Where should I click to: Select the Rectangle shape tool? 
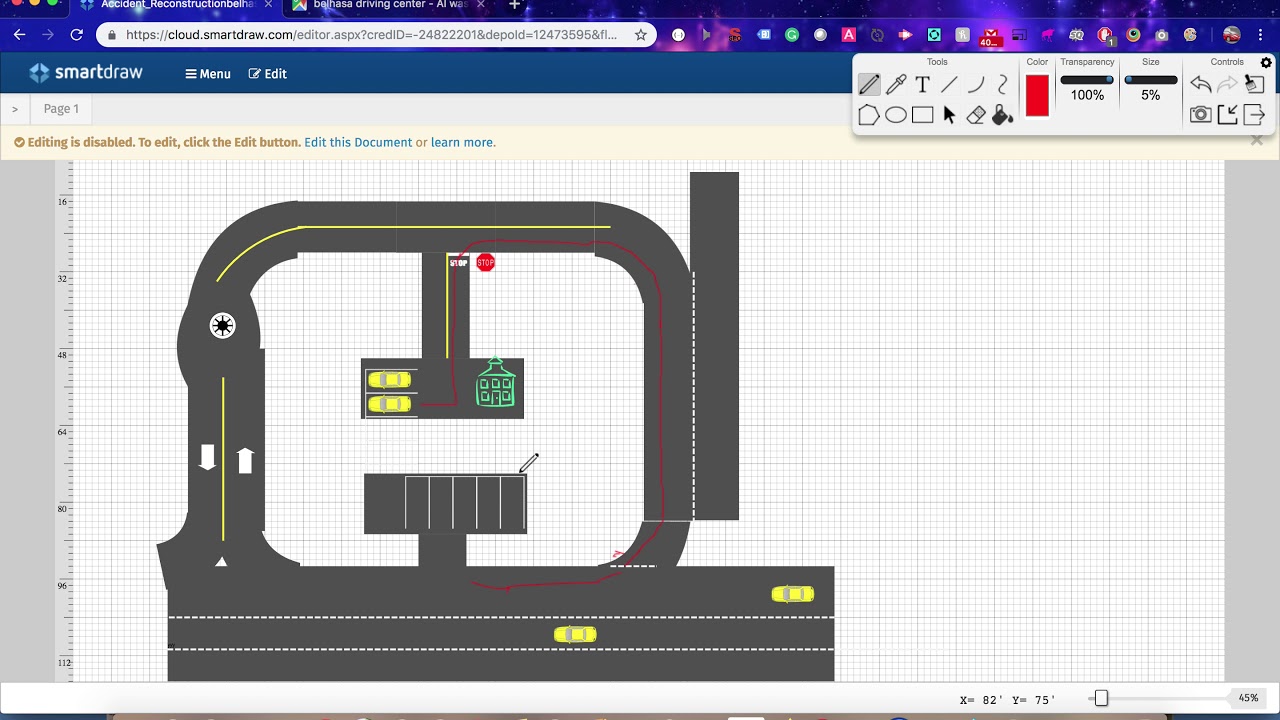922,115
